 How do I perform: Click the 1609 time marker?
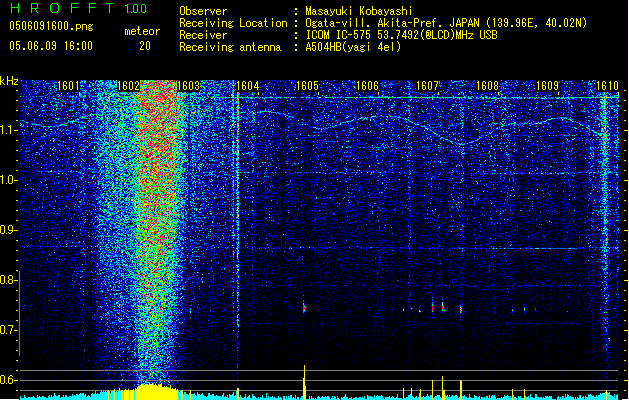pos(547,86)
